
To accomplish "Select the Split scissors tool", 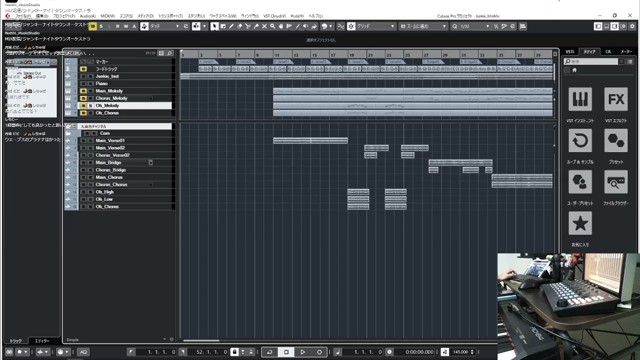I will (248, 26).
